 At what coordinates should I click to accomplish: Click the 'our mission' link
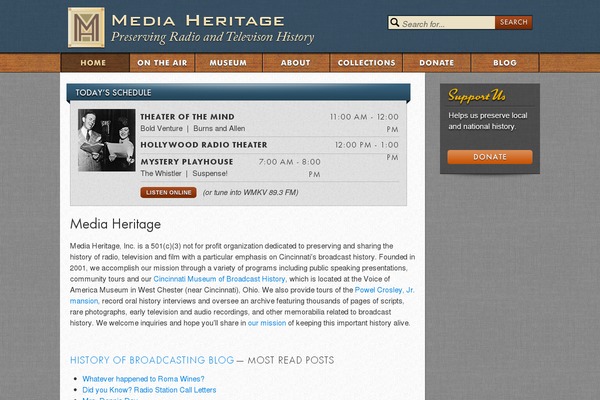(x=267, y=323)
